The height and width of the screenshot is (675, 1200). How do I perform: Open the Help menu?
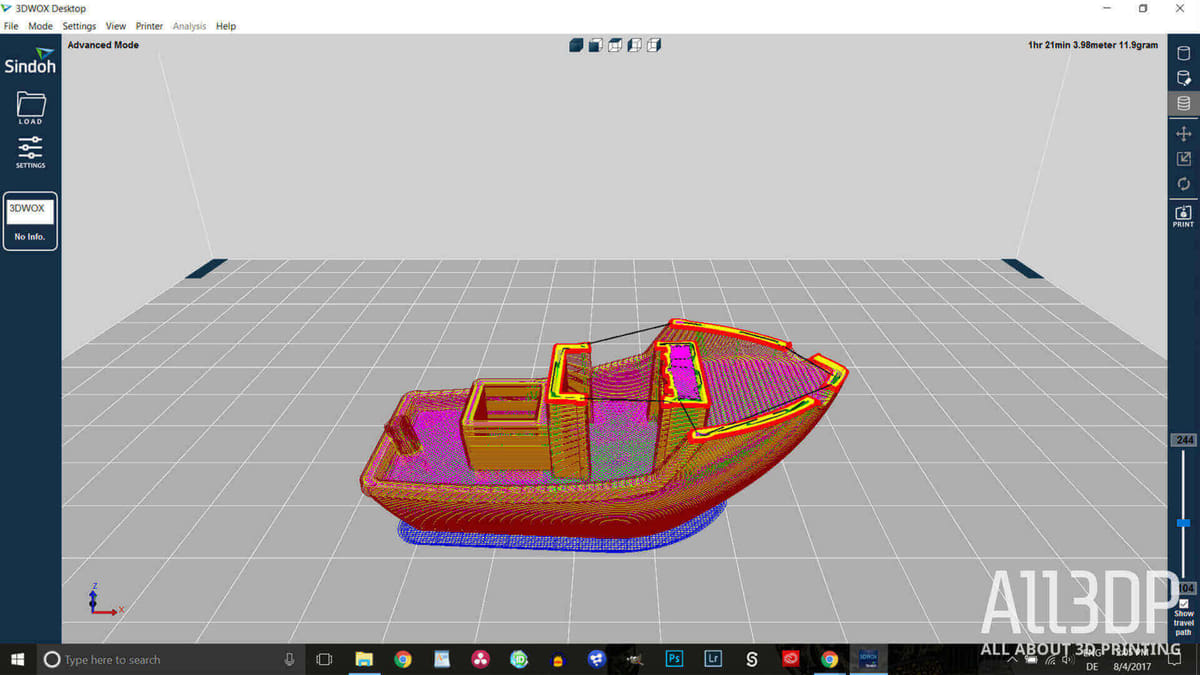tap(226, 26)
